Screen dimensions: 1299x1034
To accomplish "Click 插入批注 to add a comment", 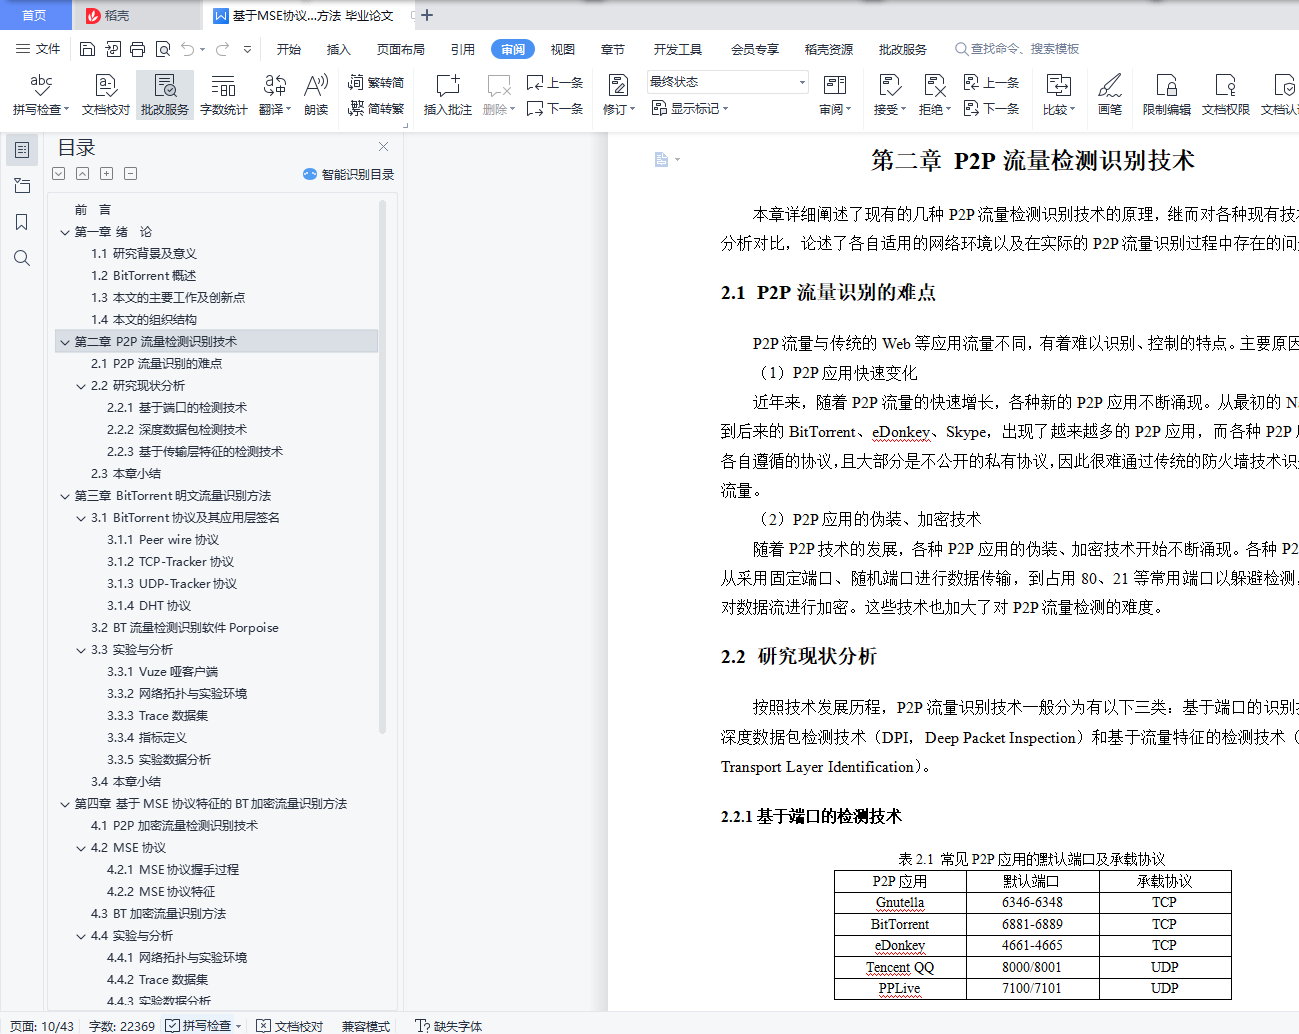I will click(448, 94).
